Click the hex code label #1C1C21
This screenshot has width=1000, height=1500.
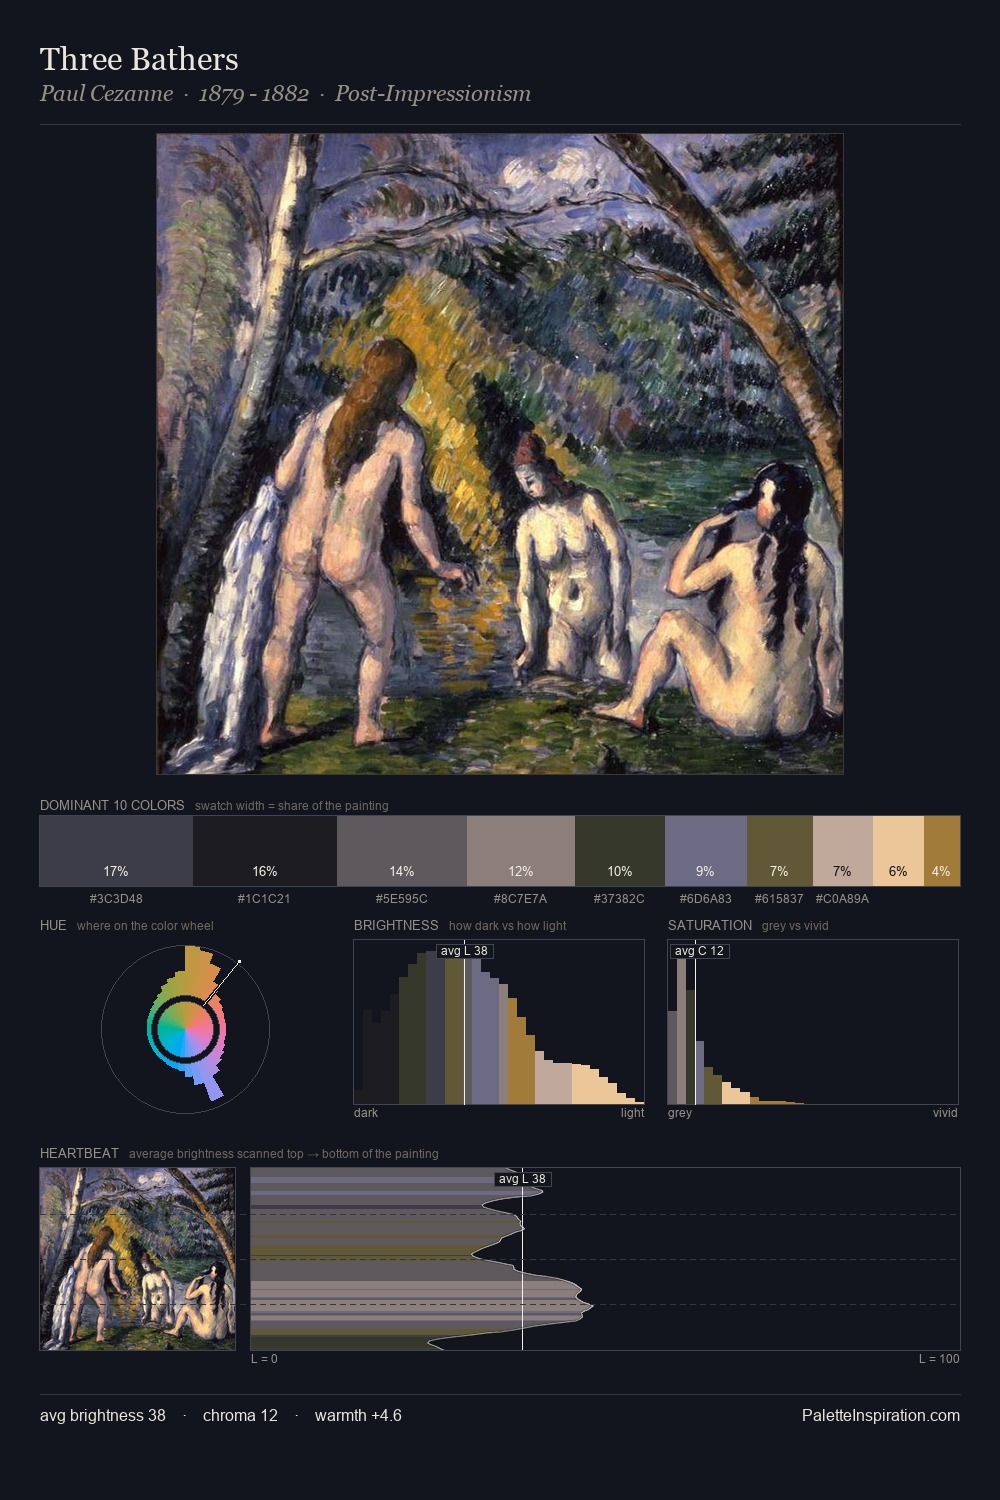pos(264,898)
